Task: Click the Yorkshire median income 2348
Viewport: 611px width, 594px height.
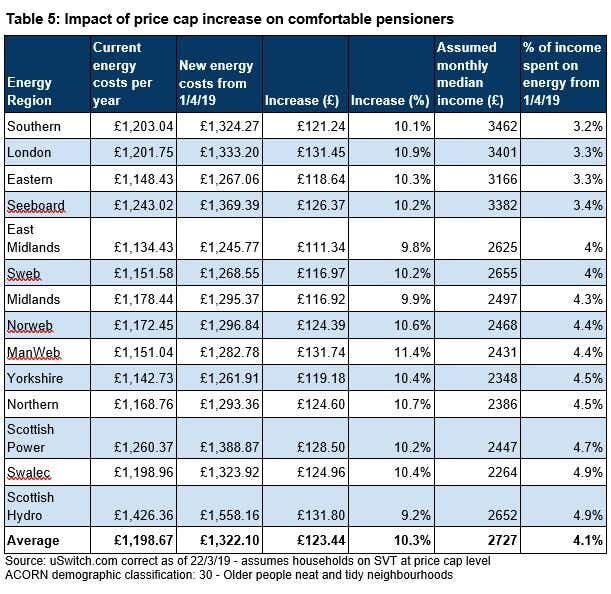Action: 477,378
